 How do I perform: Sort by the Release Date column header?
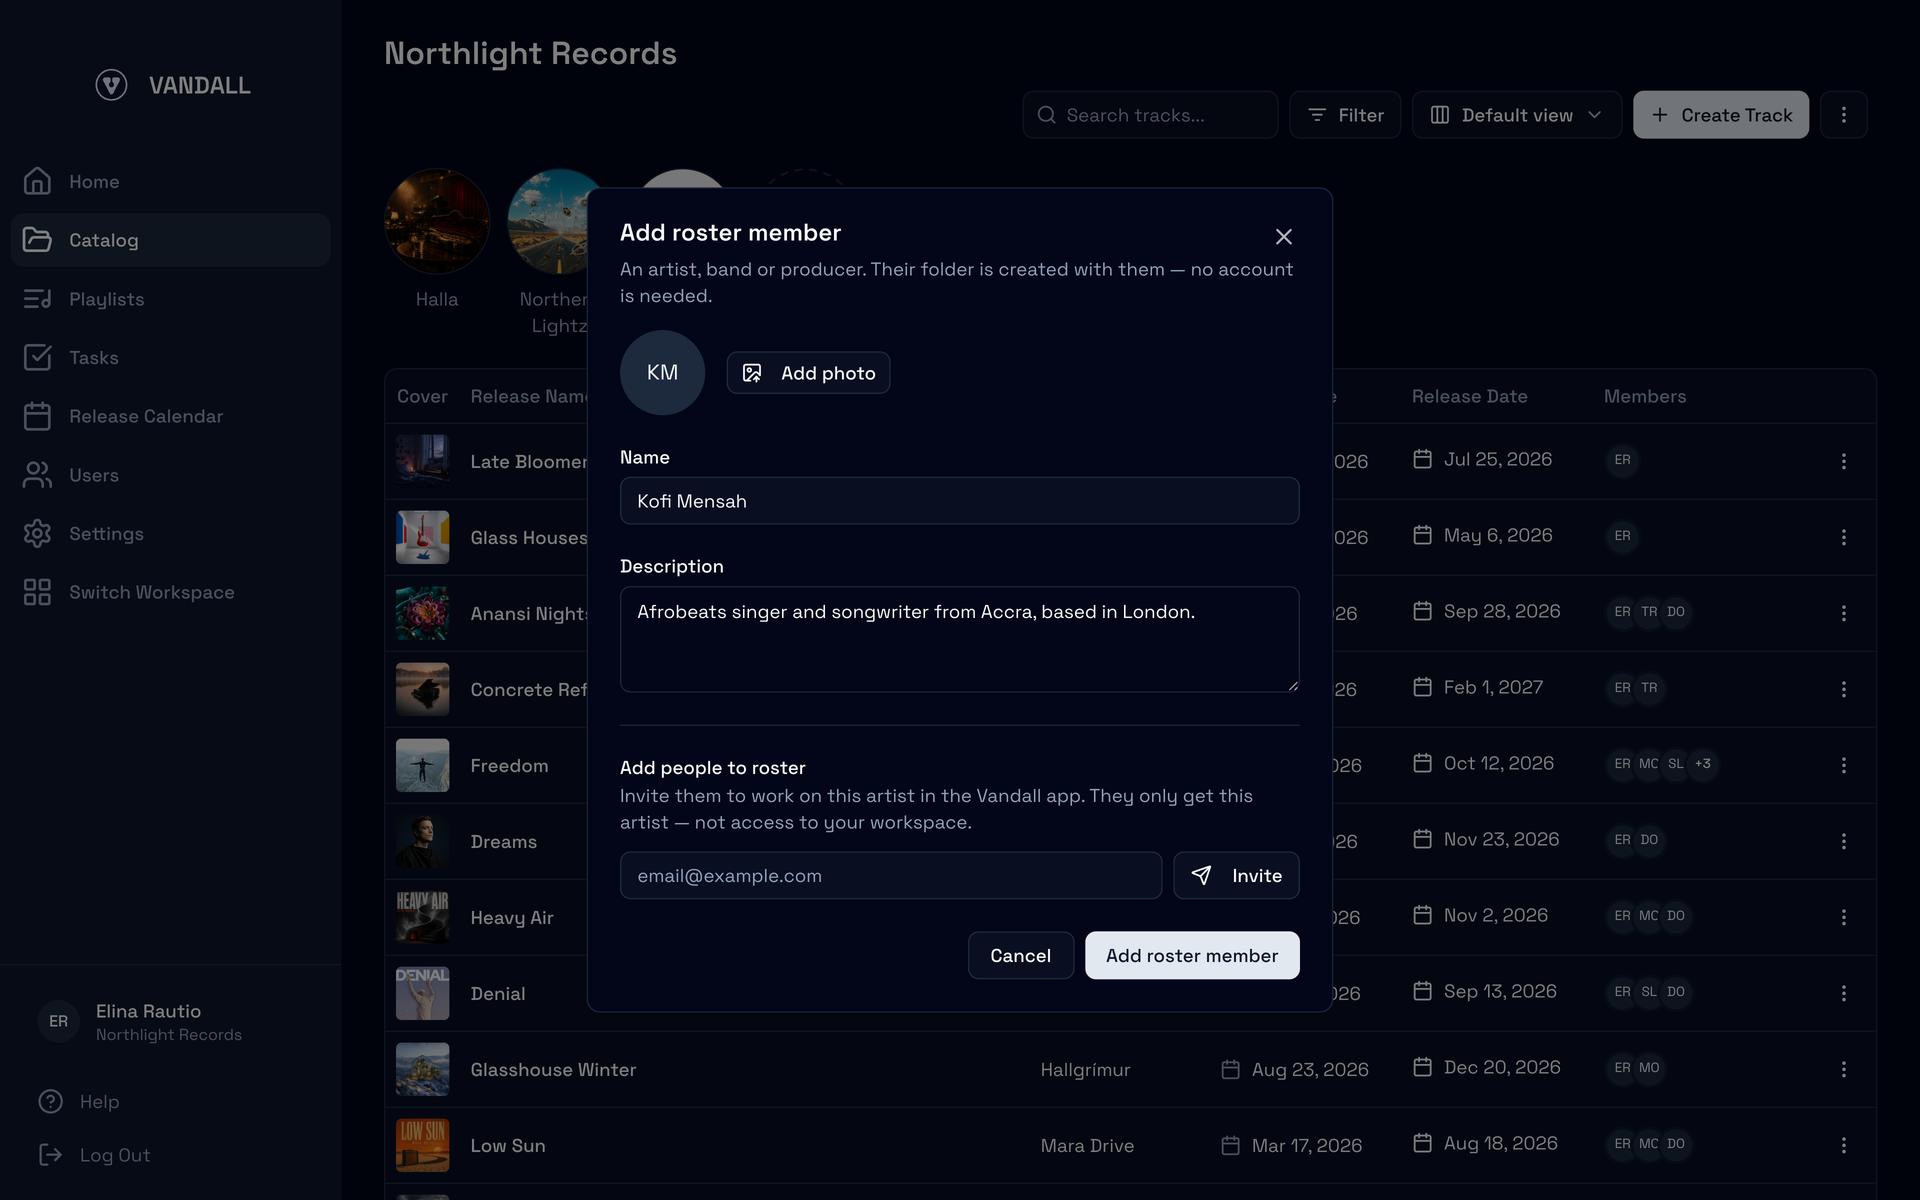pos(1469,396)
